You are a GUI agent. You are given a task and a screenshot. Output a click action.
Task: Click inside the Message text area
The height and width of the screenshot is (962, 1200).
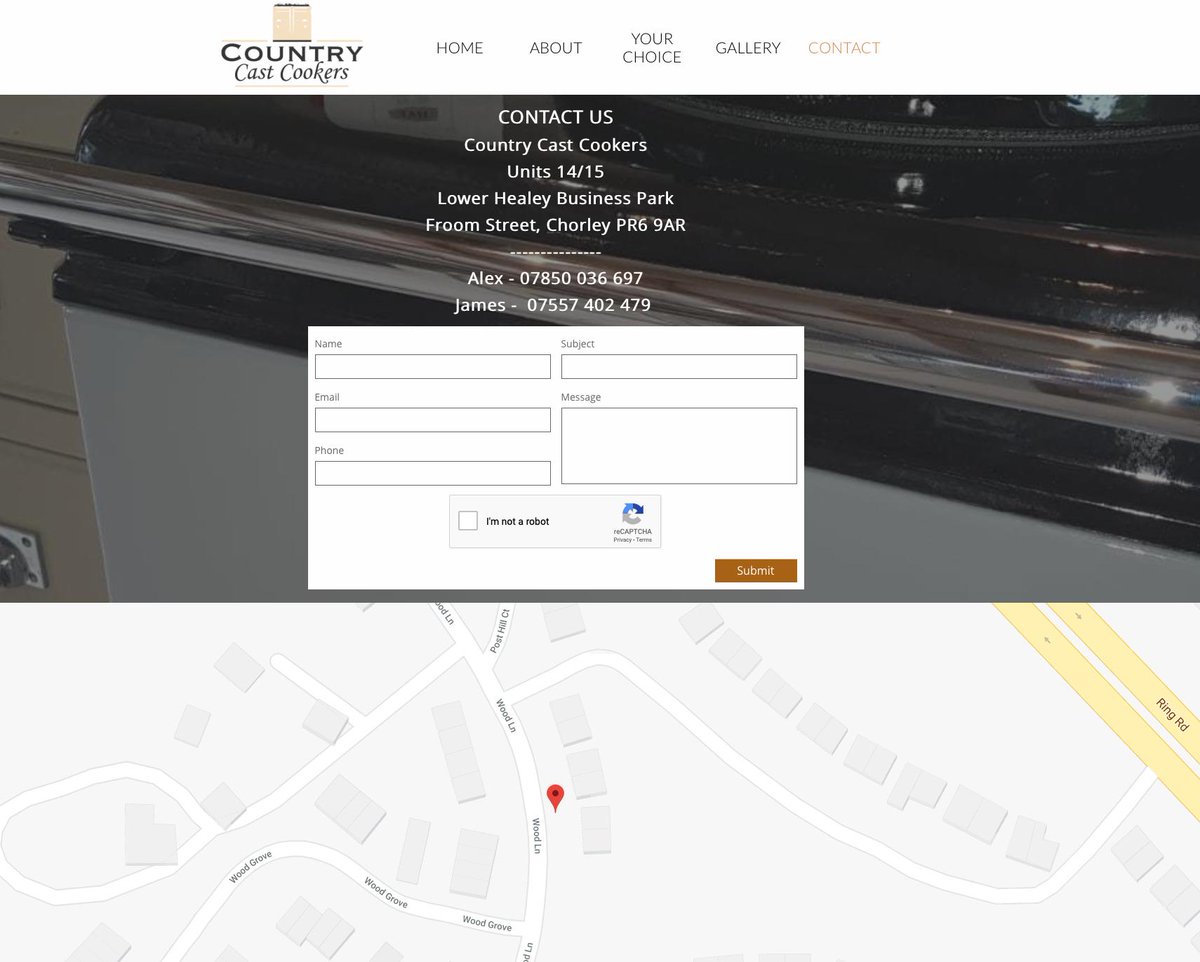(x=678, y=445)
